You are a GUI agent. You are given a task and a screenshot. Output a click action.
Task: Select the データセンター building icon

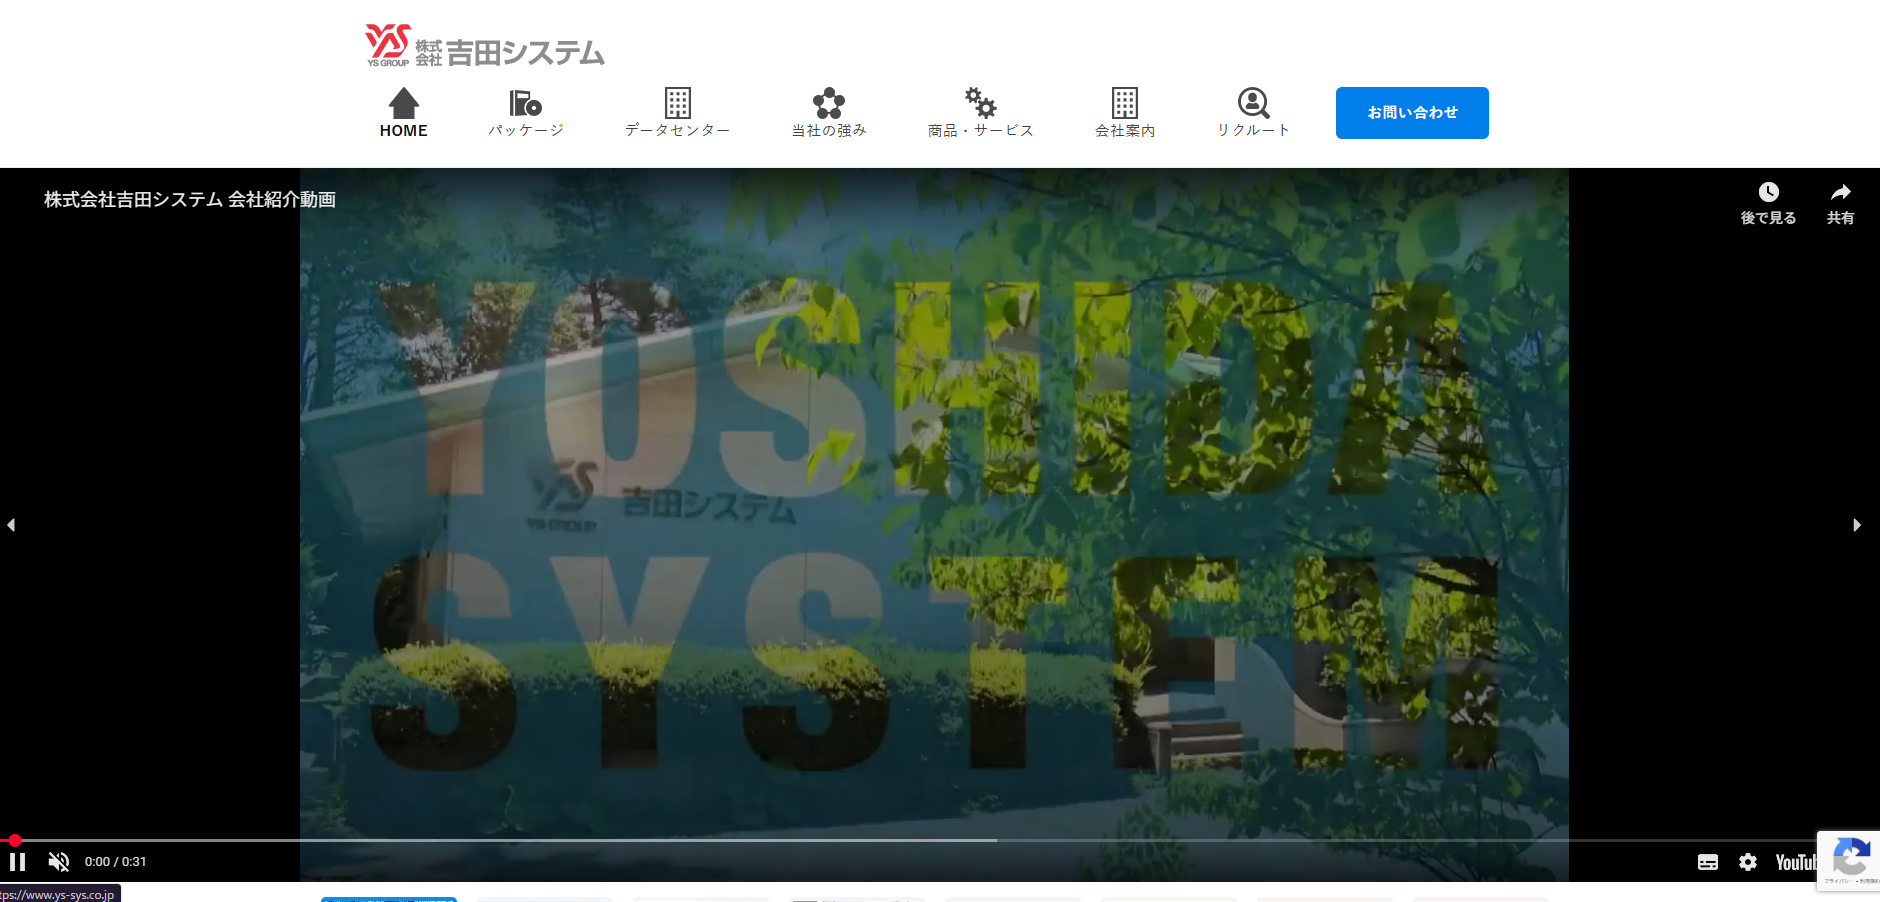pyautogui.click(x=678, y=103)
